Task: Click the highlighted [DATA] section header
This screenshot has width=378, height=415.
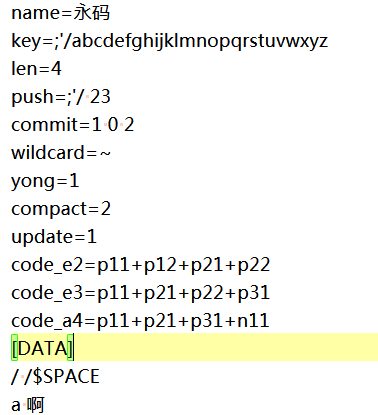Action: (42, 347)
